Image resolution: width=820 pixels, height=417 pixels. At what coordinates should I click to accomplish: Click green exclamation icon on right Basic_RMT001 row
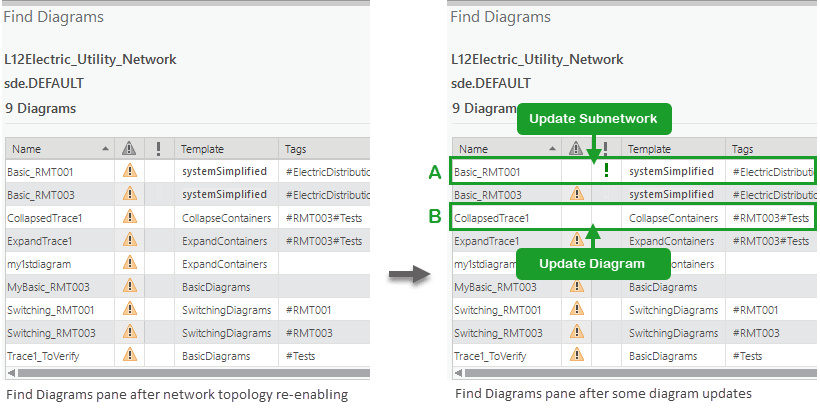[x=606, y=171]
